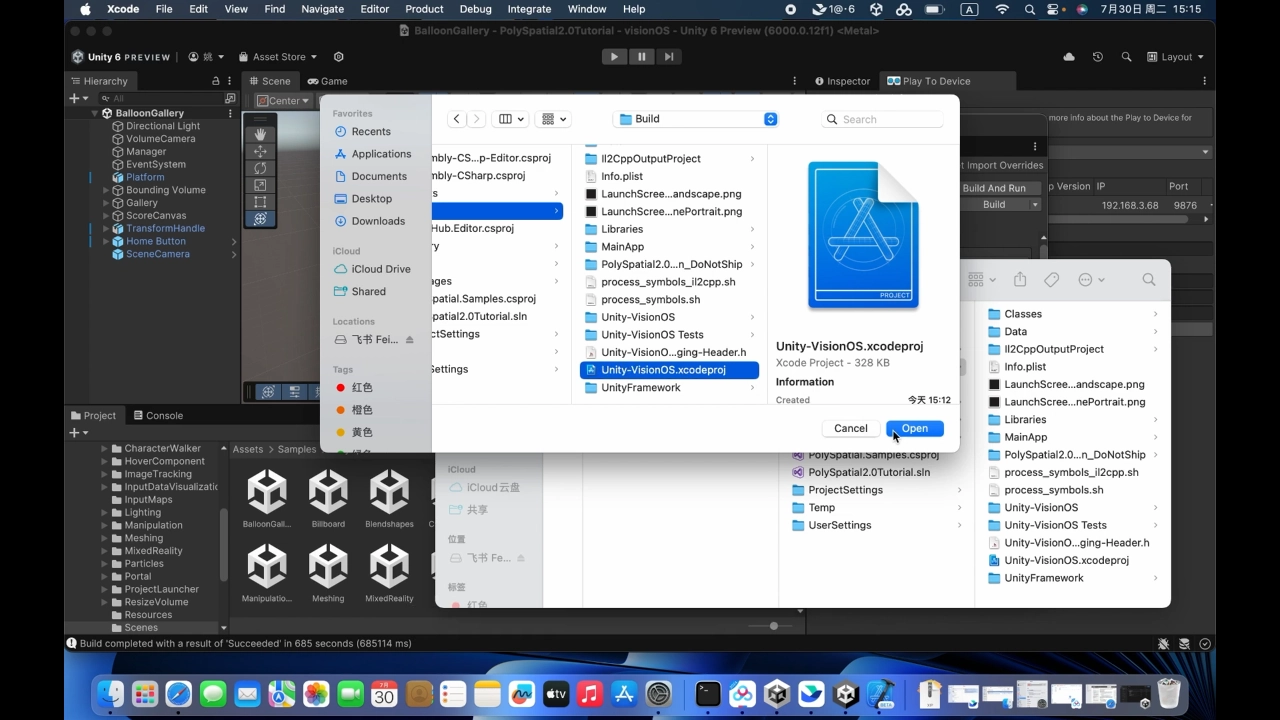This screenshot has height=720, width=1280.
Task: Choose the yellow 黄色 tag
Action: coord(354,432)
